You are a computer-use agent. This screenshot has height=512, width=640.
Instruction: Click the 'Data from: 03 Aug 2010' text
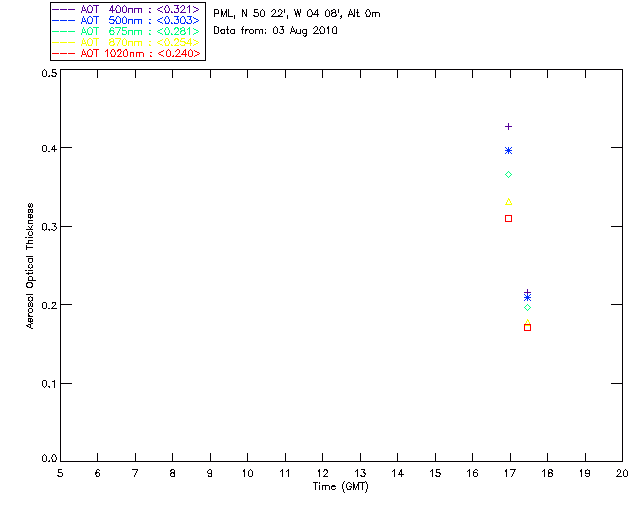coord(276,30)
